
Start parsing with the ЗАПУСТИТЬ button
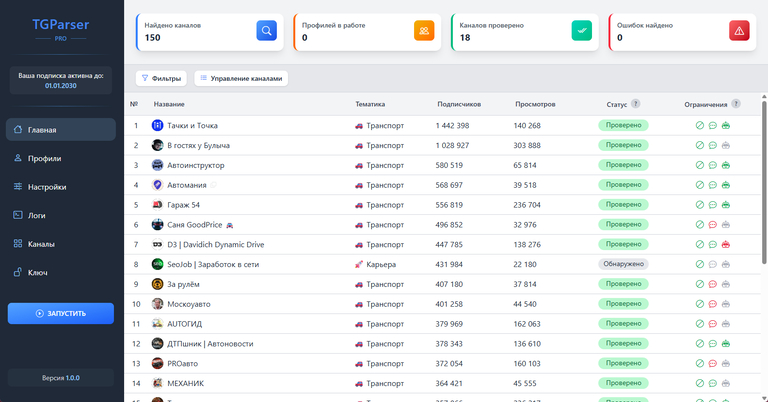coord(61,313)
